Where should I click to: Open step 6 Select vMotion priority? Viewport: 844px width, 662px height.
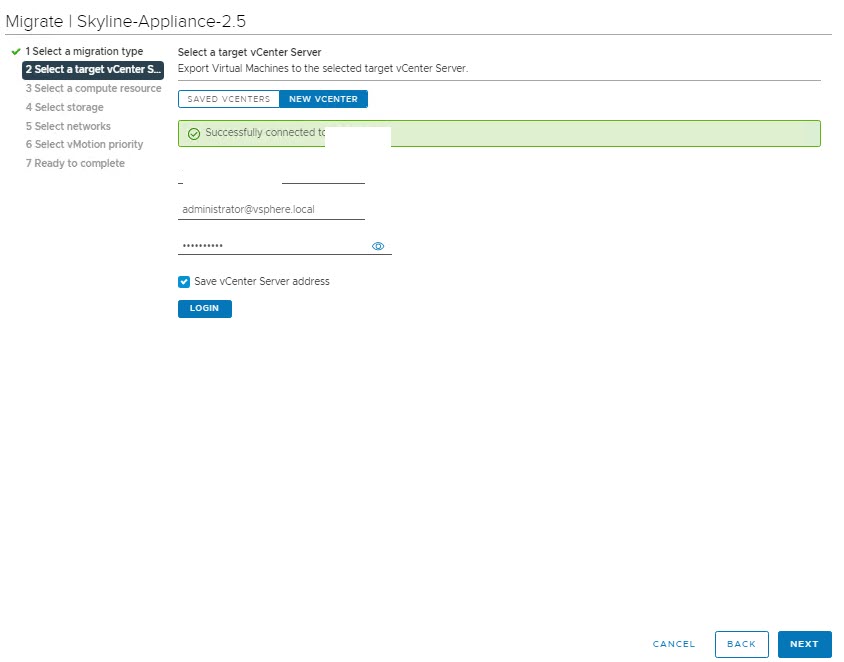(84, 145)
